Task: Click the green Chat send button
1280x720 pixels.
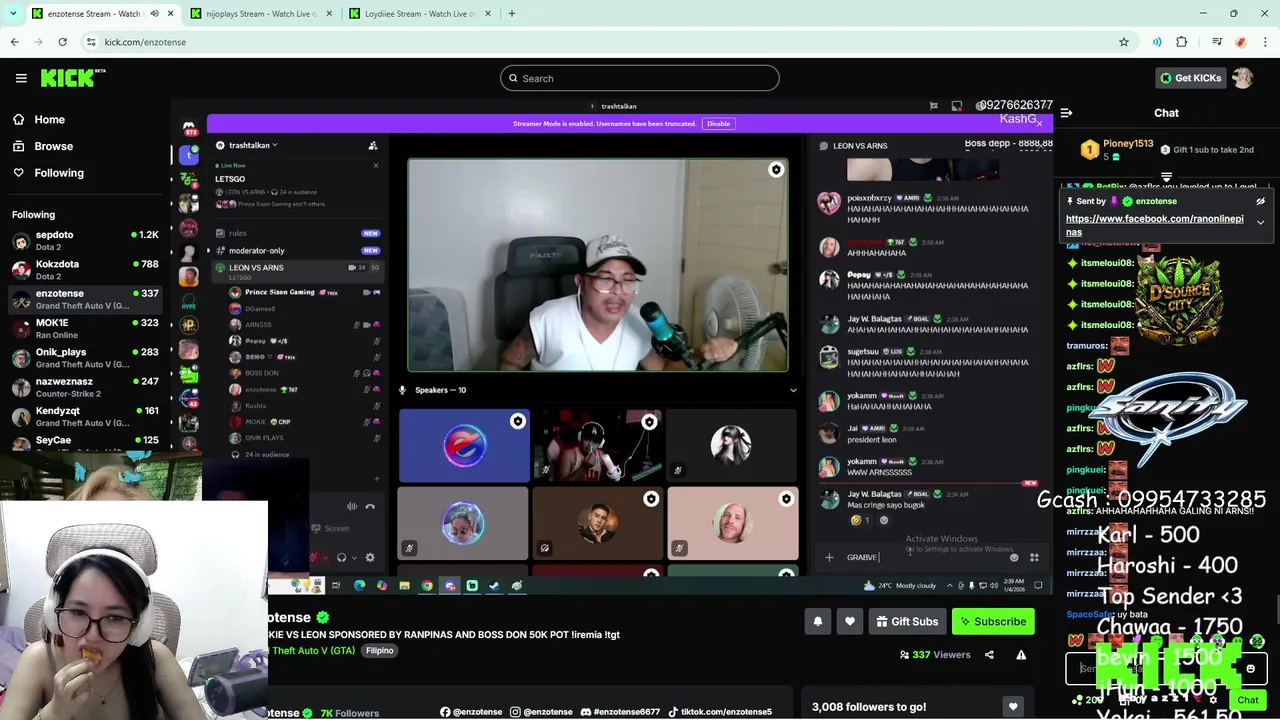Action: coord(1248,700)
